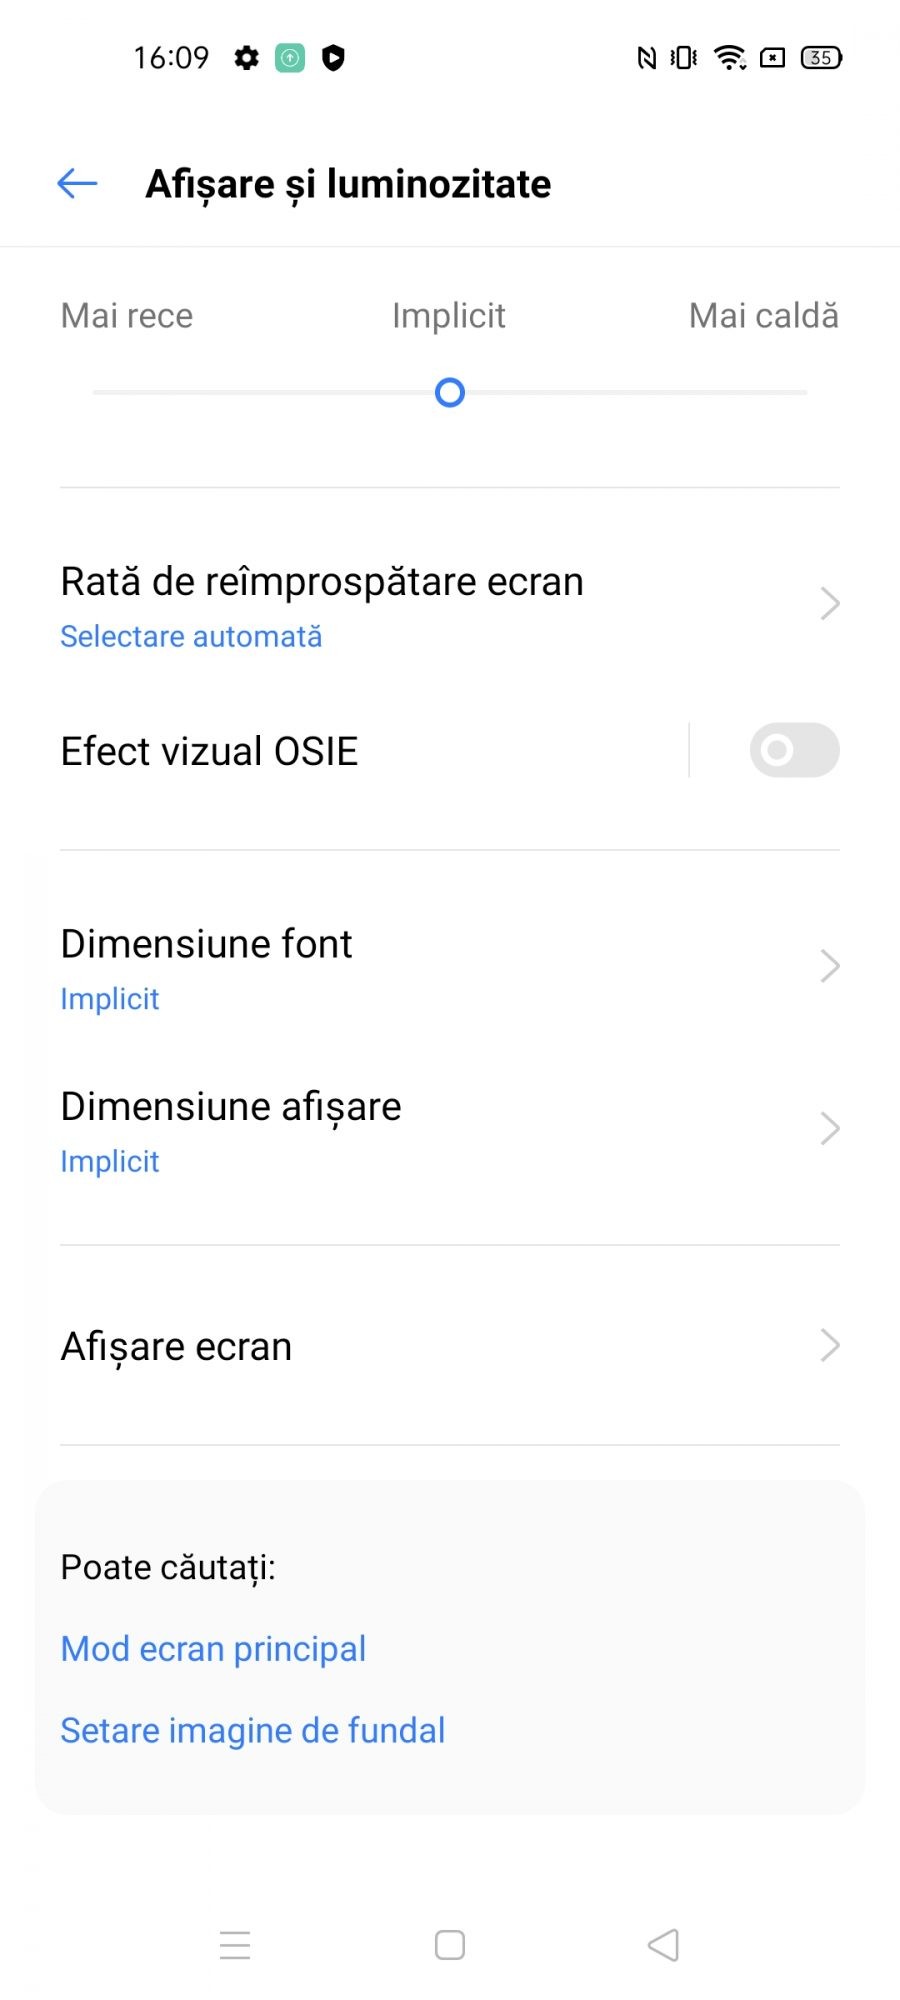Open Dimensiune afișare chevron arrow
The width and height of the screenshot is (900, 2000).
[x=829, y=1129]
